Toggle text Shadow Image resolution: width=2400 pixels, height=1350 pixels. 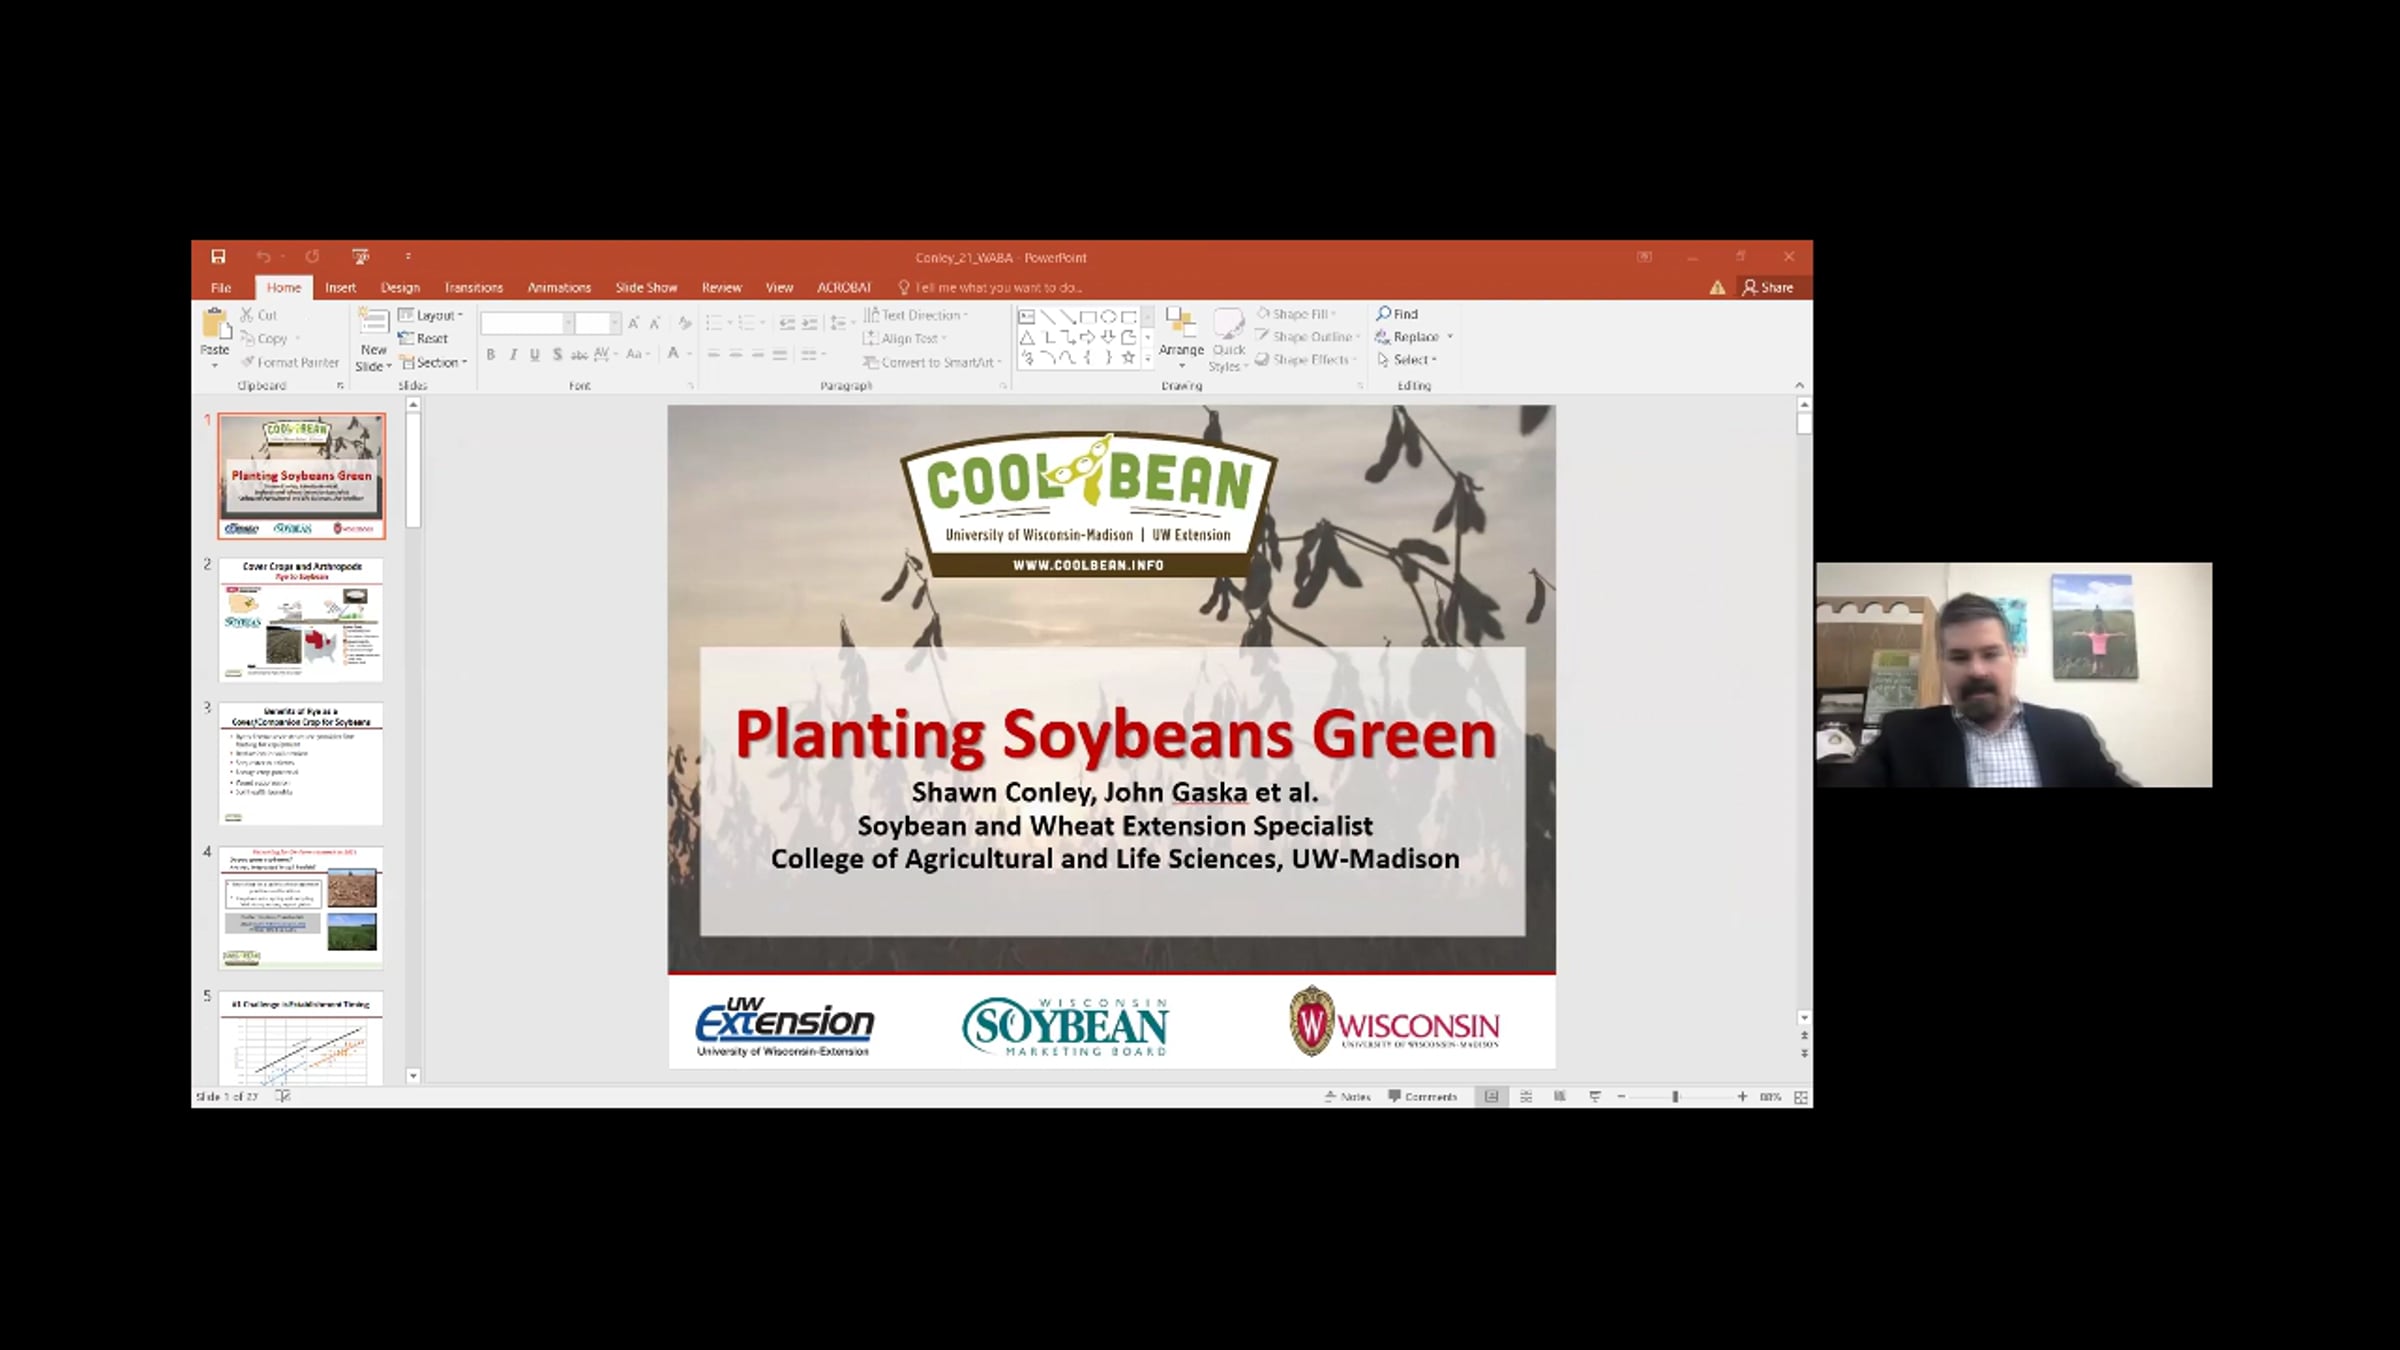click(557, 354)
